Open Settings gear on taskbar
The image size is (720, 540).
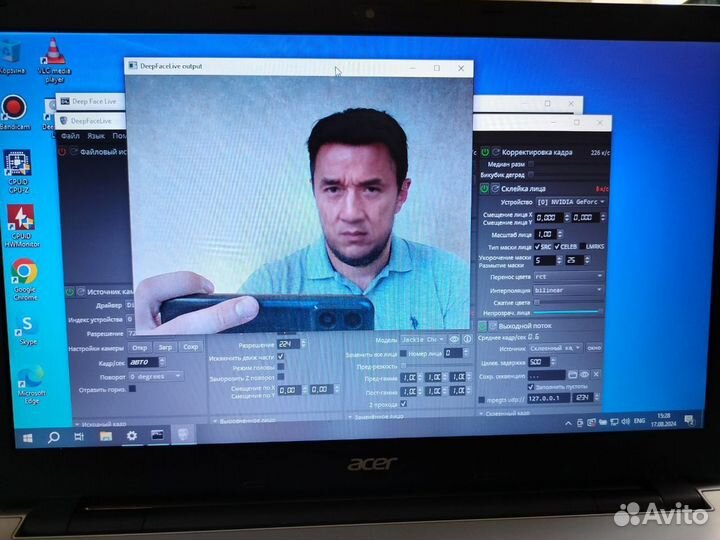132,435
